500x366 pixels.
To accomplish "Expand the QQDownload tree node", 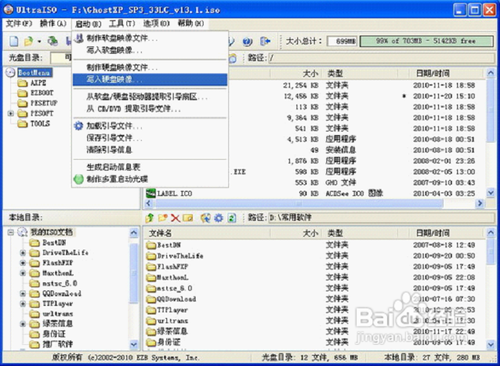I will (23, 293).
